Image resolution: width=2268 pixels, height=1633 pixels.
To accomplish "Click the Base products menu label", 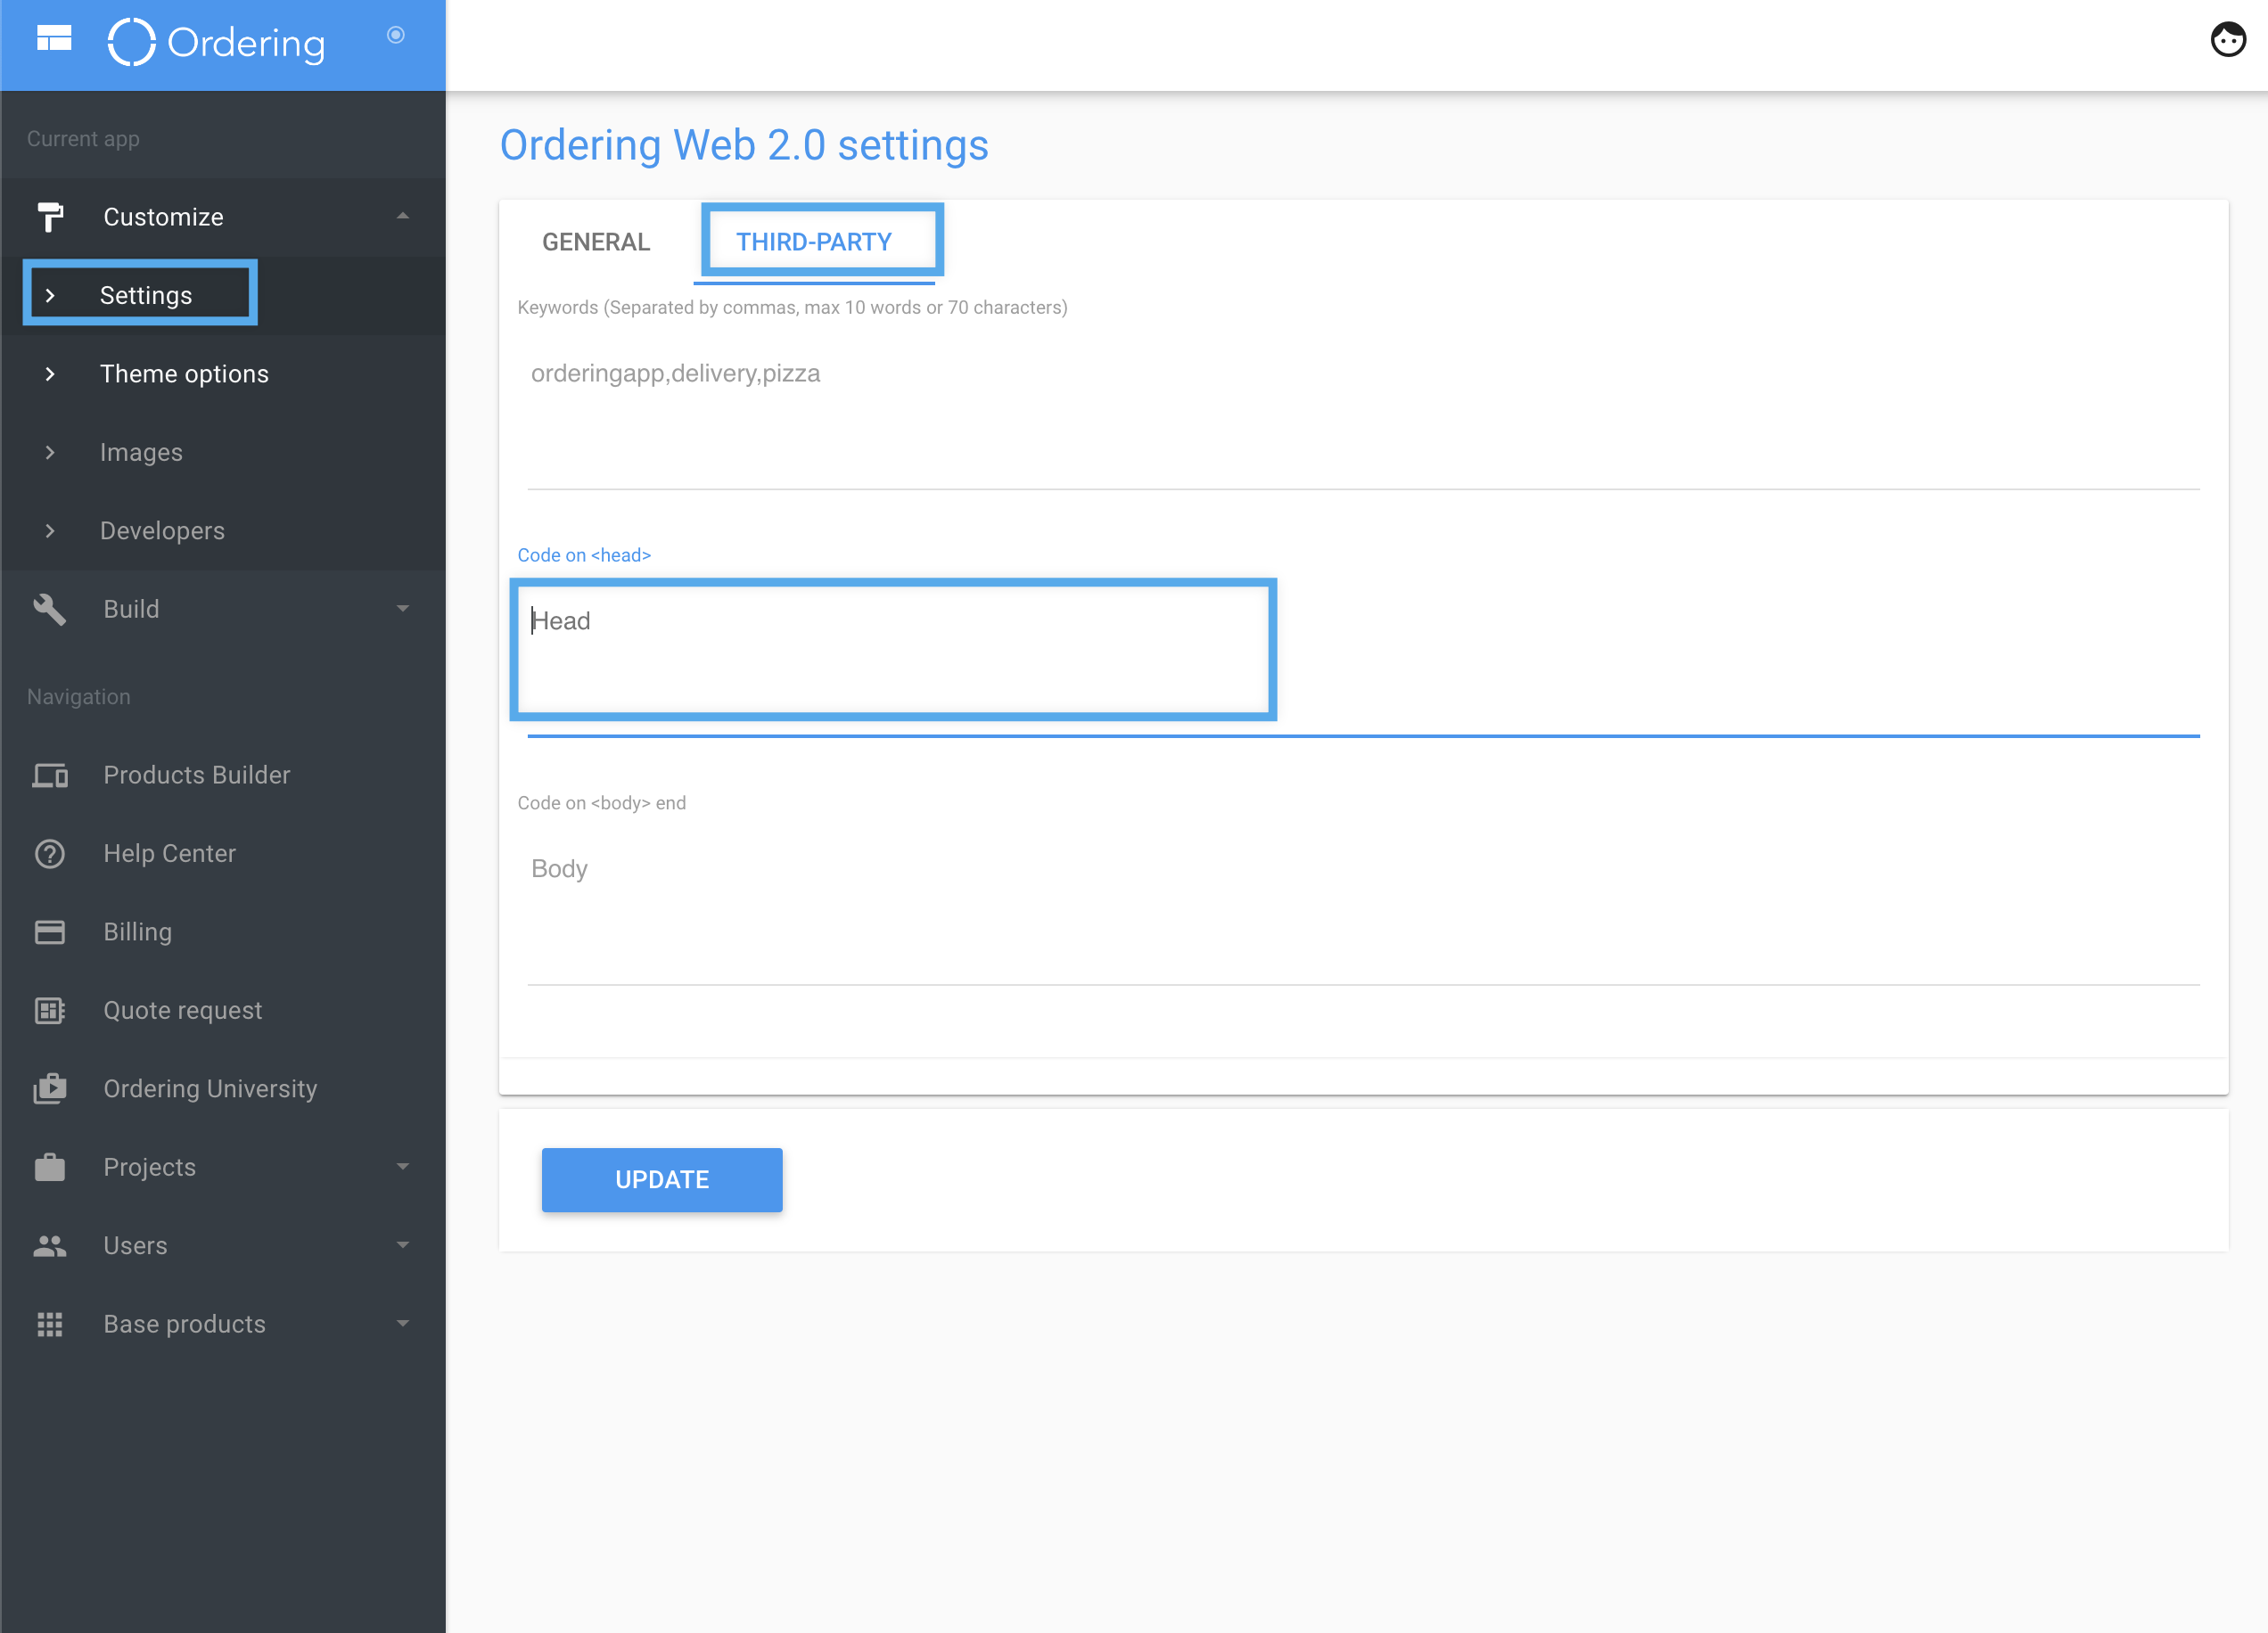I will 185,1324.
